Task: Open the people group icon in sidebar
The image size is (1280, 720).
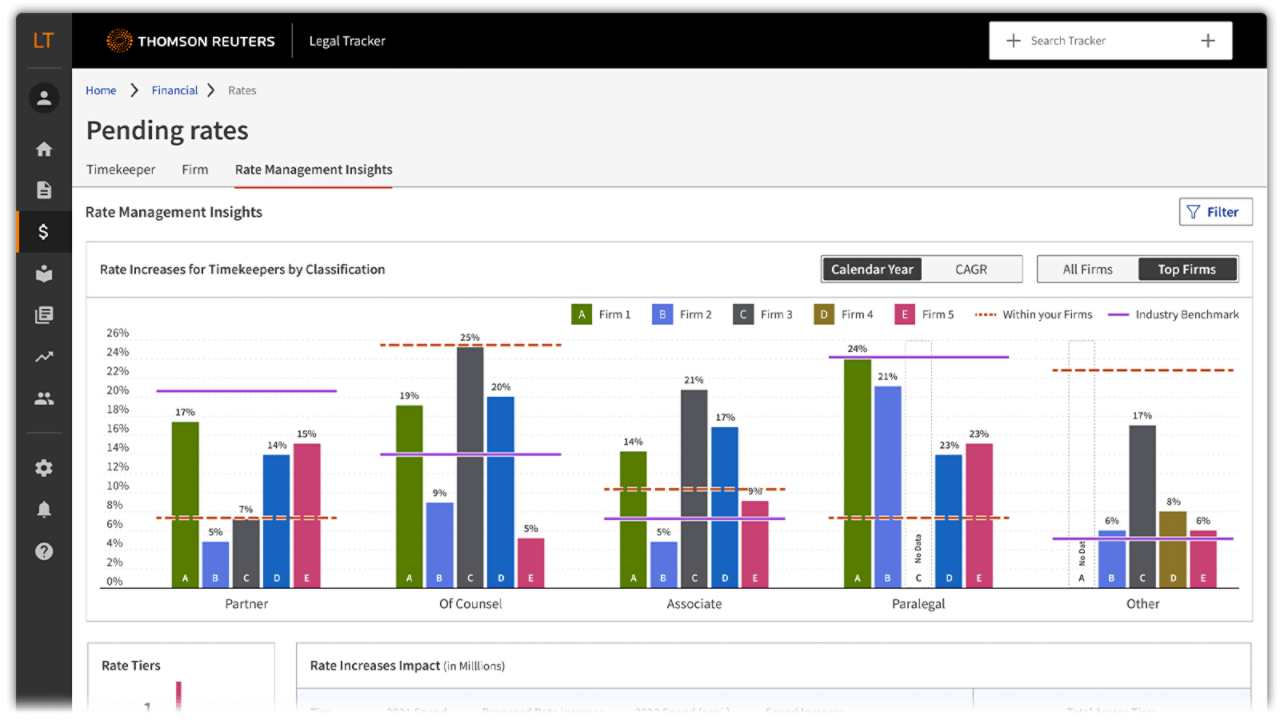Action: pos(43,398)
